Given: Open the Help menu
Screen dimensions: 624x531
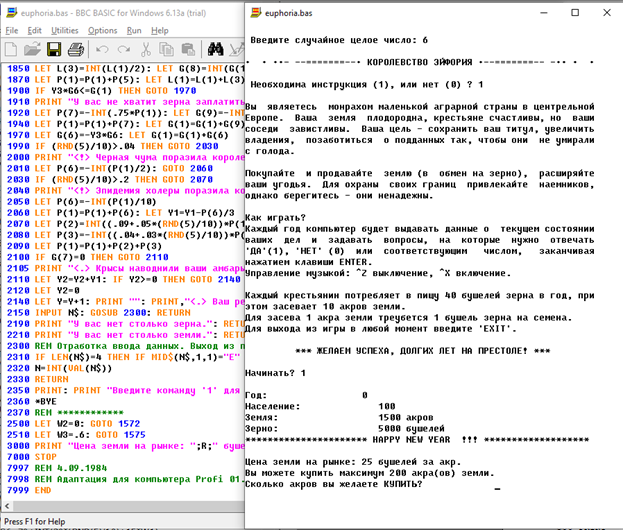Looking at the screenshot, I should [x=160, y=31].
